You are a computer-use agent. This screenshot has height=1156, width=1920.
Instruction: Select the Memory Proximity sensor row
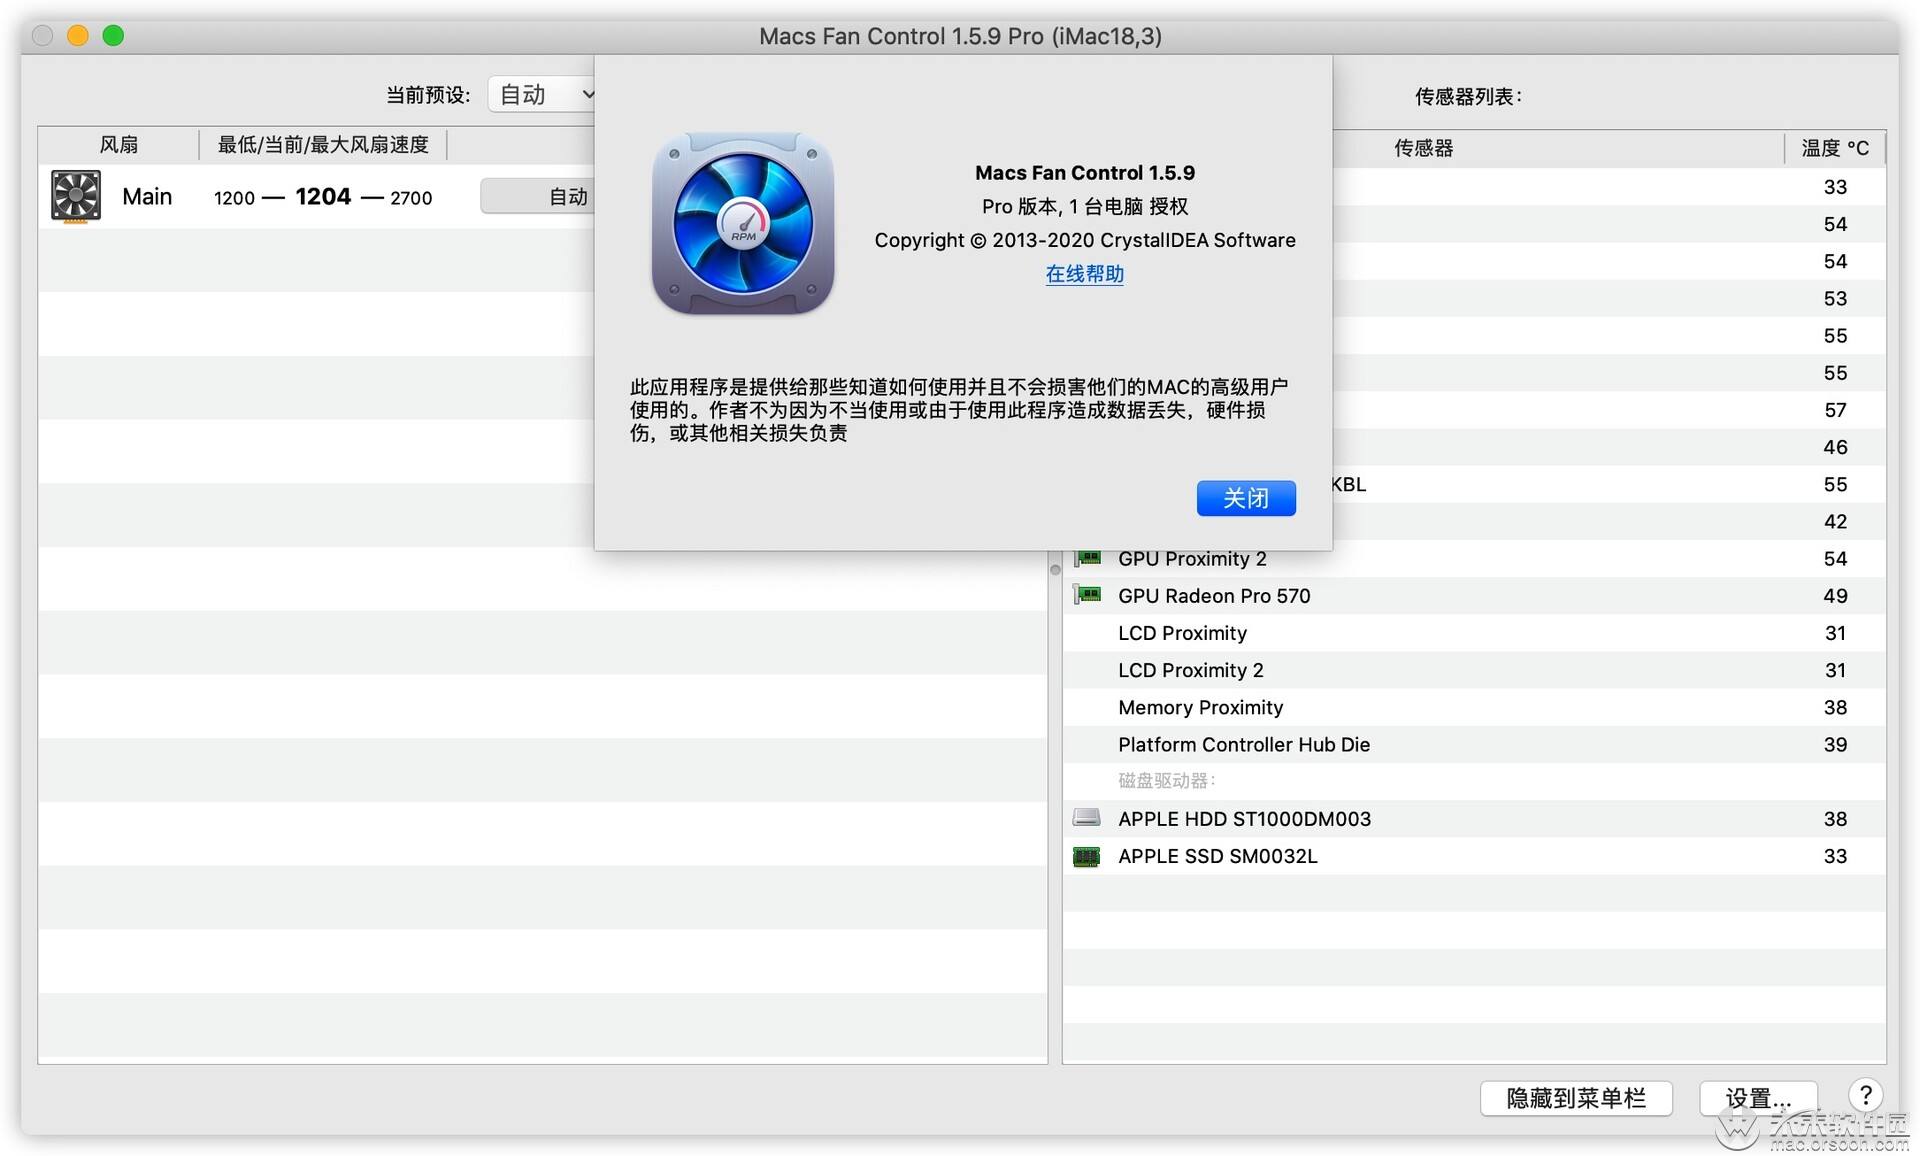point(1474,707)
